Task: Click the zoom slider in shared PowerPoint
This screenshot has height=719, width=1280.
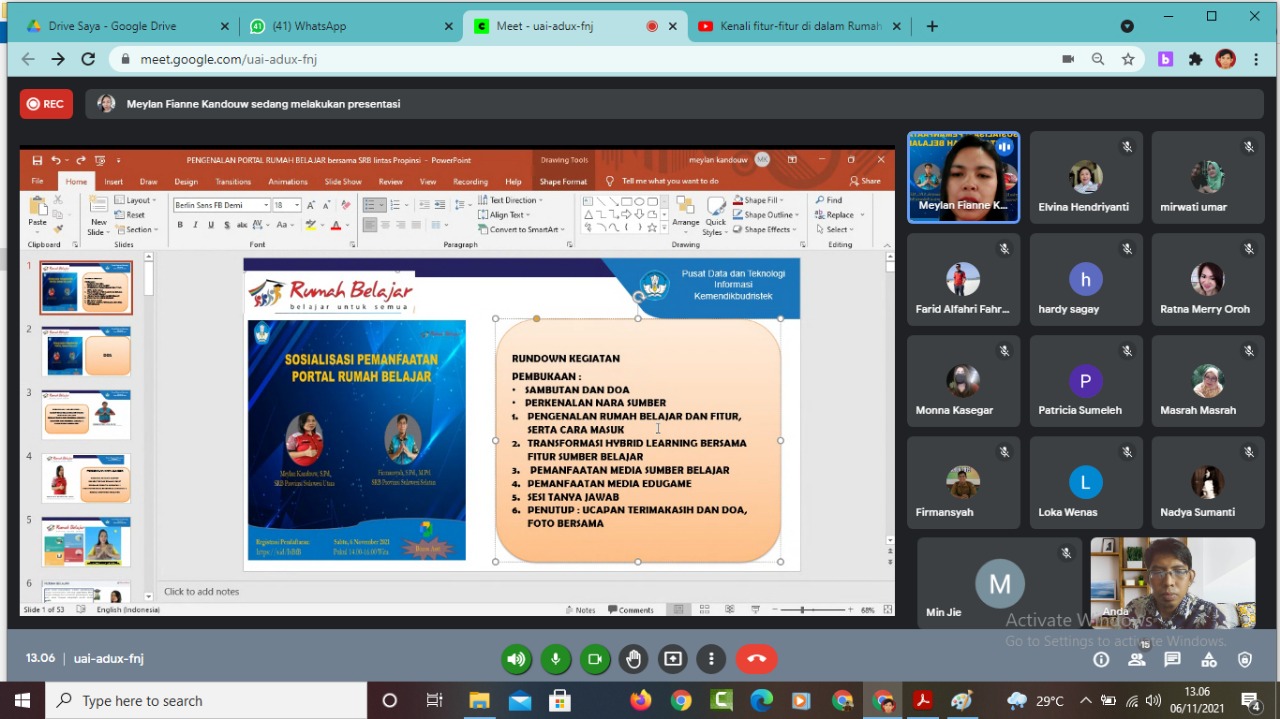Action: tap(802, 610)
